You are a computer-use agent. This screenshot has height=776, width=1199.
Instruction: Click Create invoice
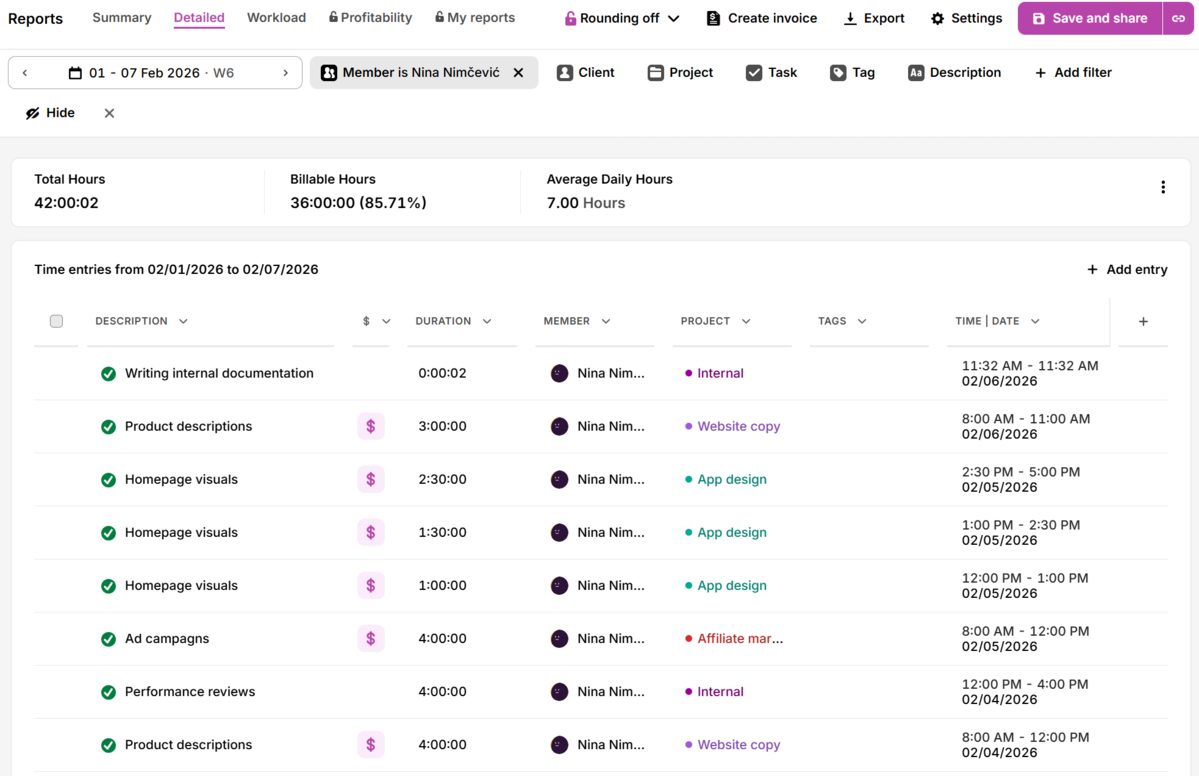pos(762,18)
